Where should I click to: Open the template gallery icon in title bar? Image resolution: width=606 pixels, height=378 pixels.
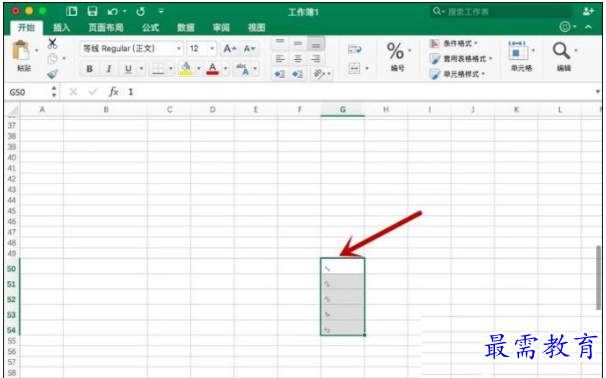click(71, 11)
